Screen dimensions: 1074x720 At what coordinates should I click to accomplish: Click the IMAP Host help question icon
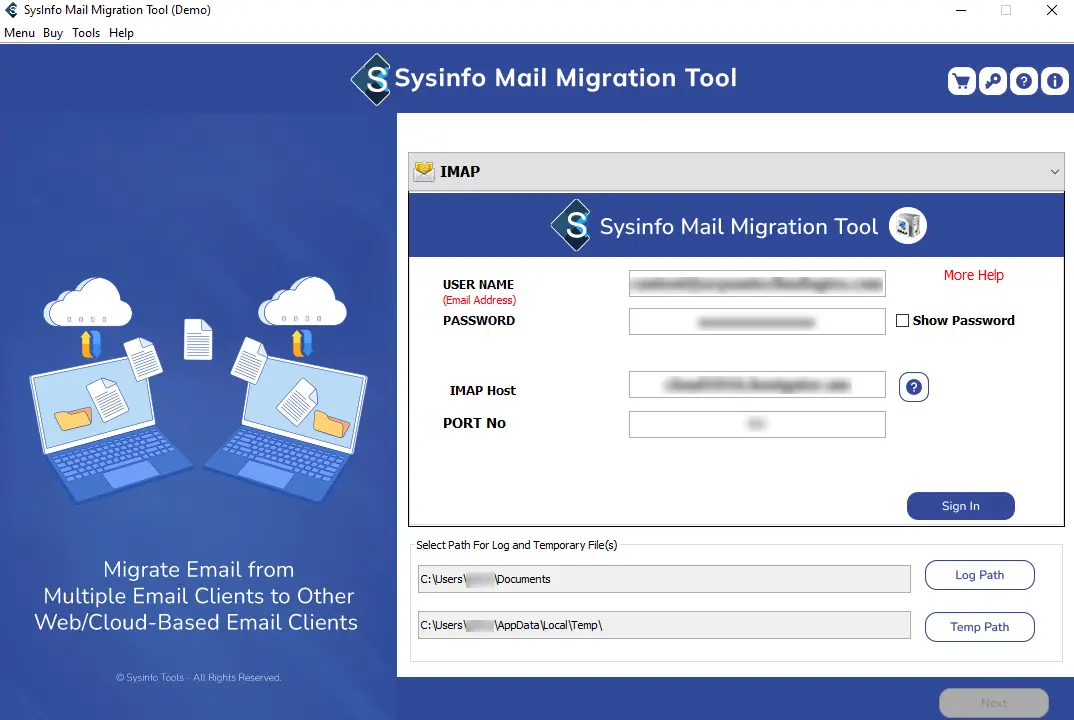point(914,387)
